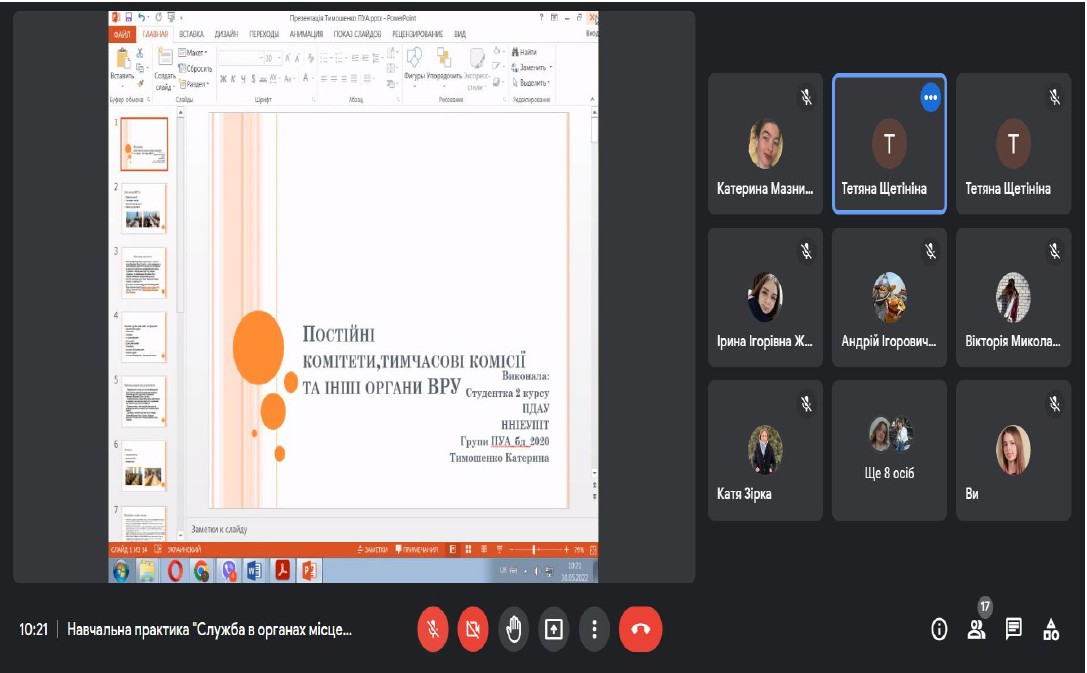Screen dimensions: 1087x673
Task: Switch to reading view icon
Action: [x=484, y=550]
